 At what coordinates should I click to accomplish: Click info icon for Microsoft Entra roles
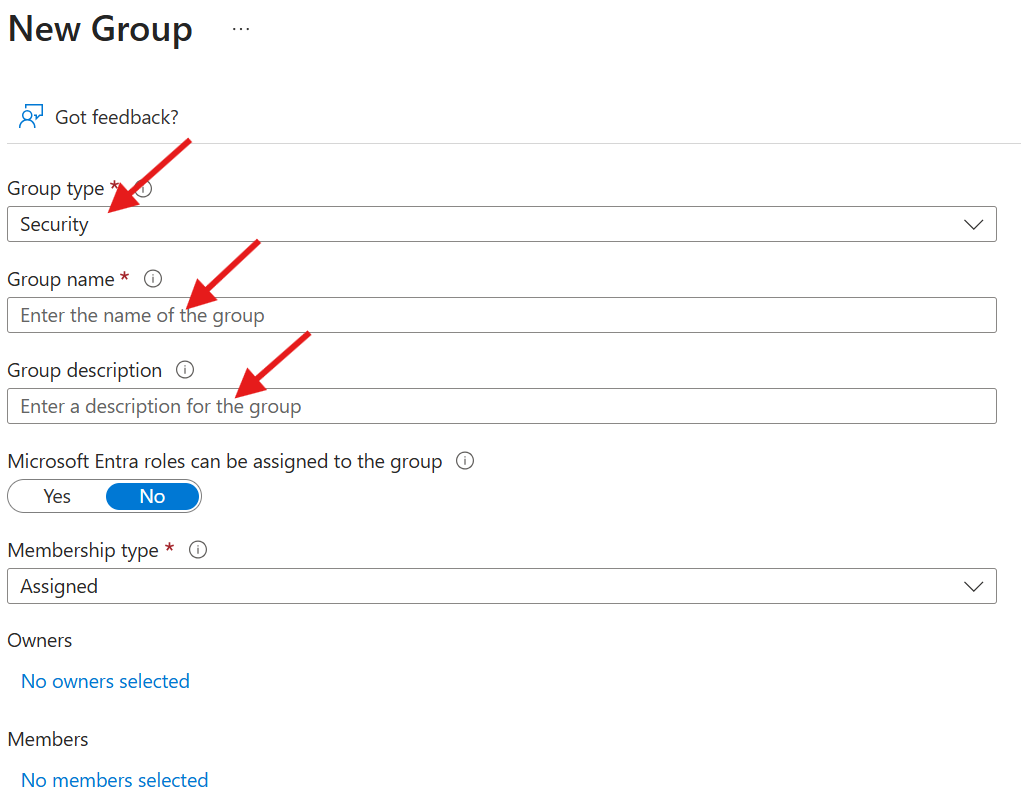tap(465, 461)
